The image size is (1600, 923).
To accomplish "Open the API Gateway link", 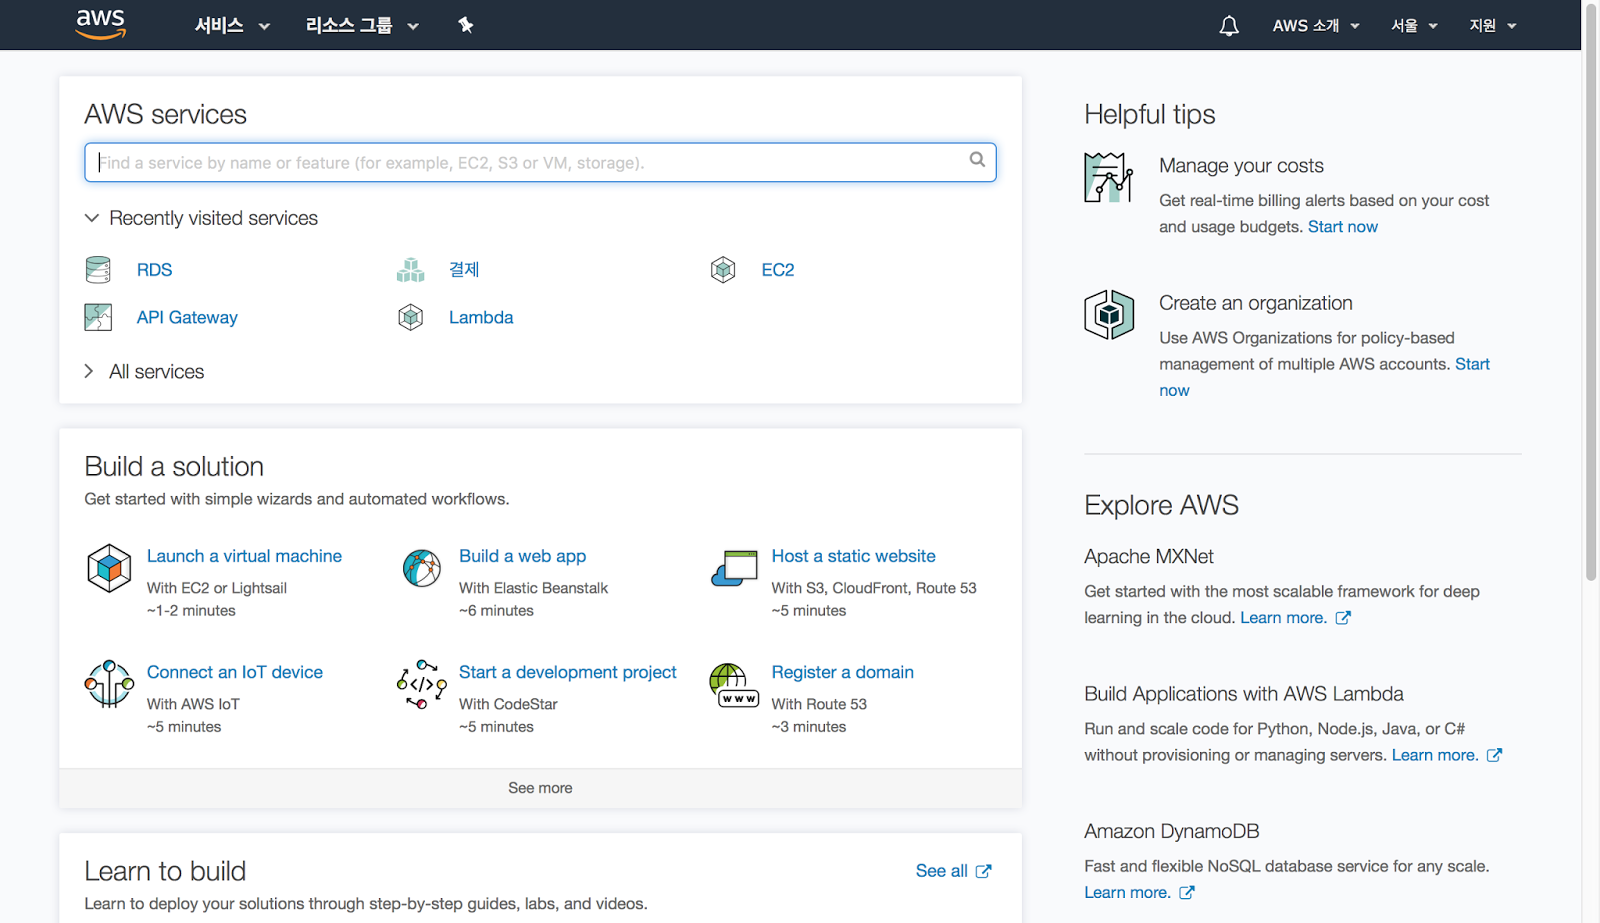I will 187,317.
